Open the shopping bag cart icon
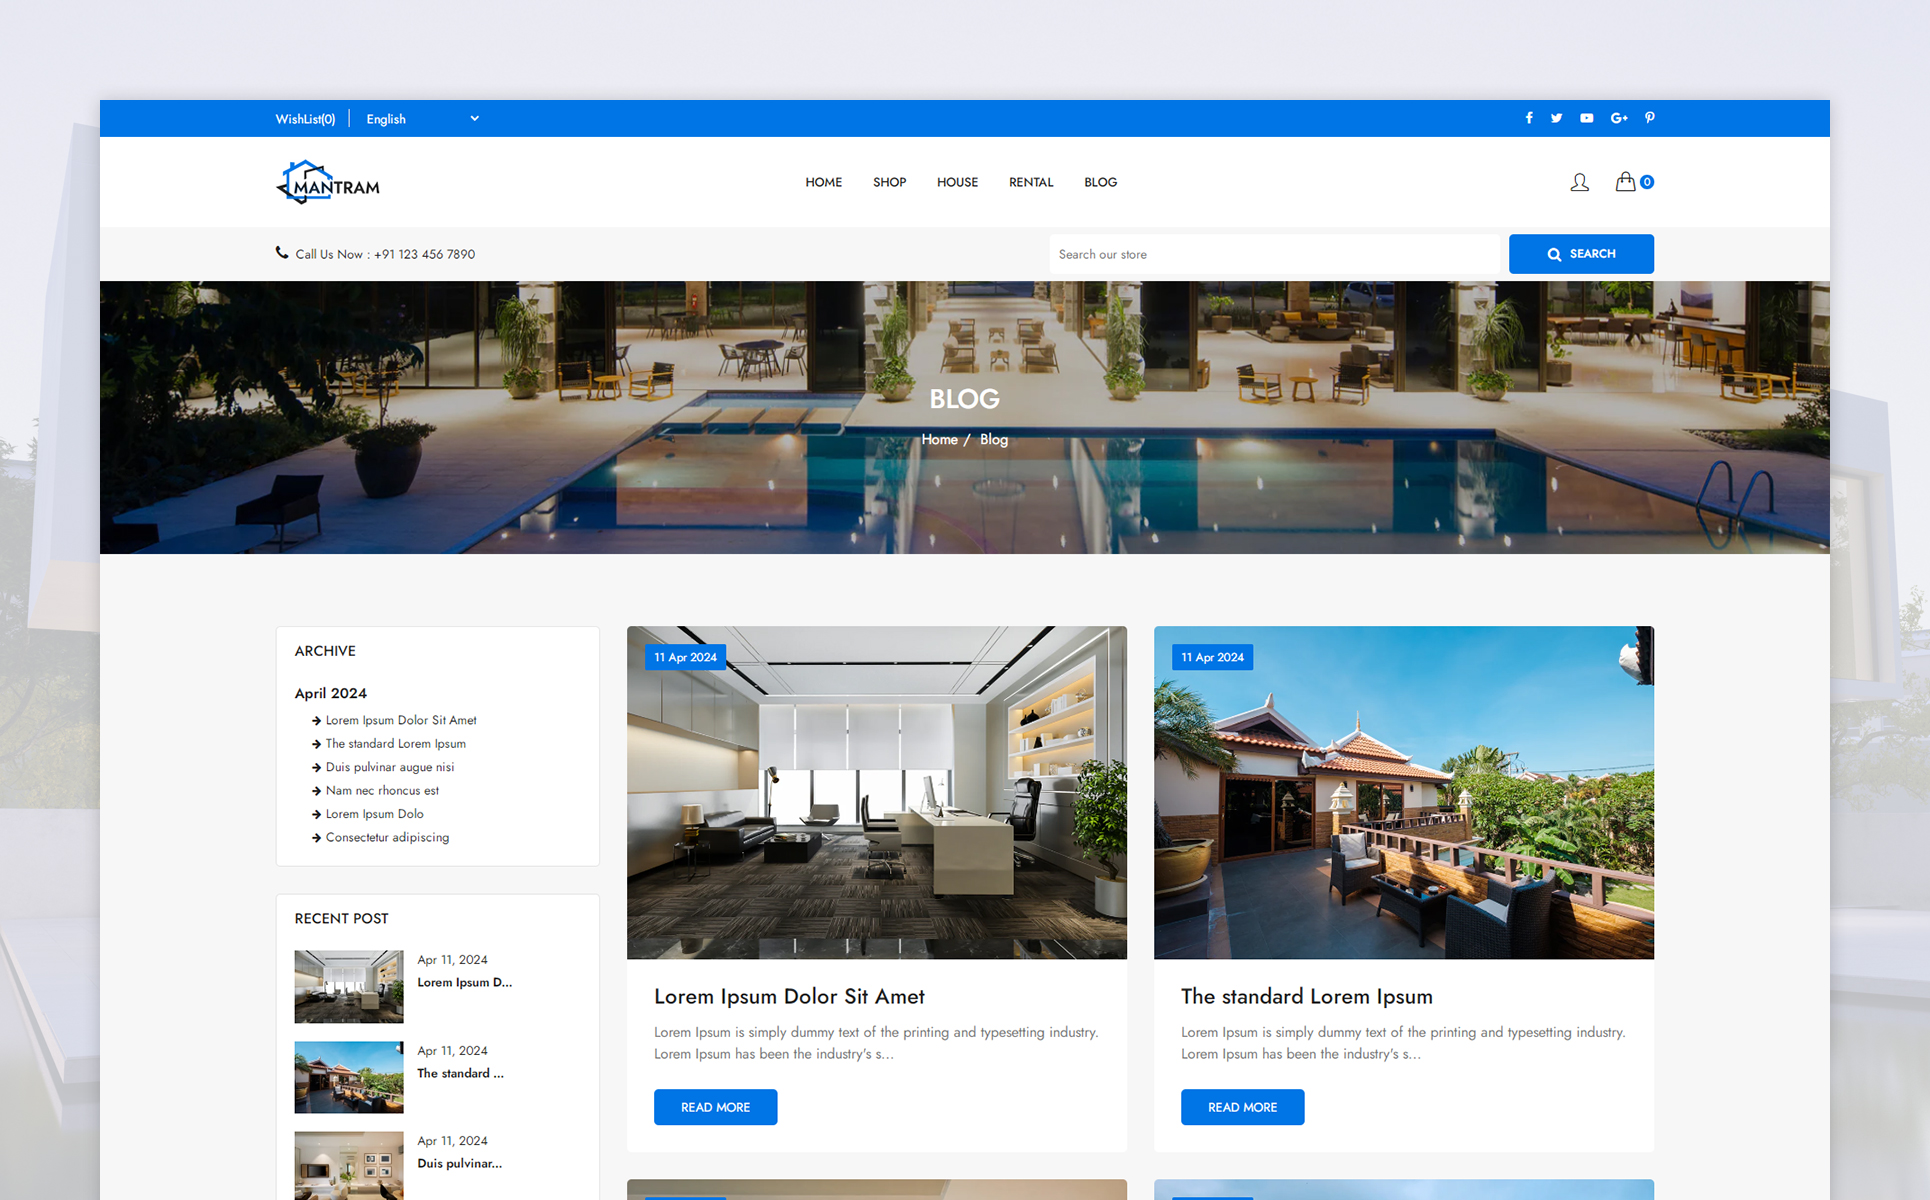This screenshot has width=1930, height=1200. click(x=1626, y=181)
